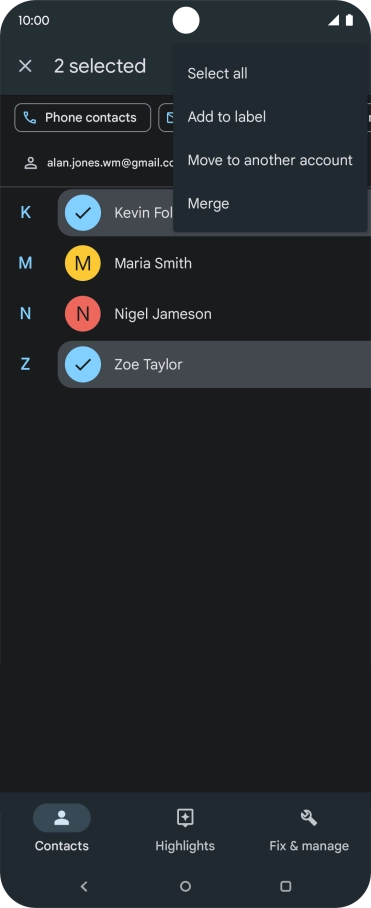
Task: Select Nigel Jameson via red N avatar
Action: pyautogui.click(x=83, y=314)
